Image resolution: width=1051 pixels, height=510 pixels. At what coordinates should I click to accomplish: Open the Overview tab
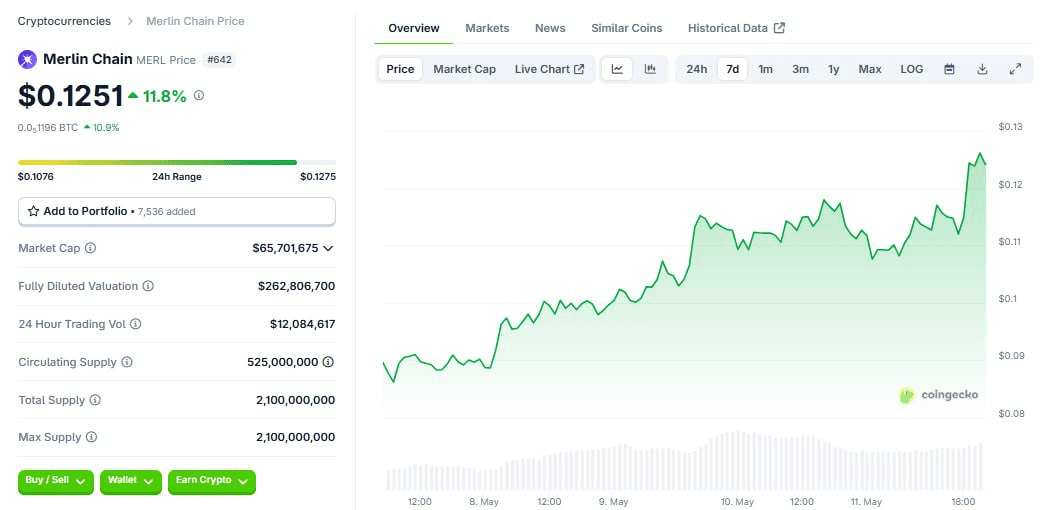(x=414, y=28)
